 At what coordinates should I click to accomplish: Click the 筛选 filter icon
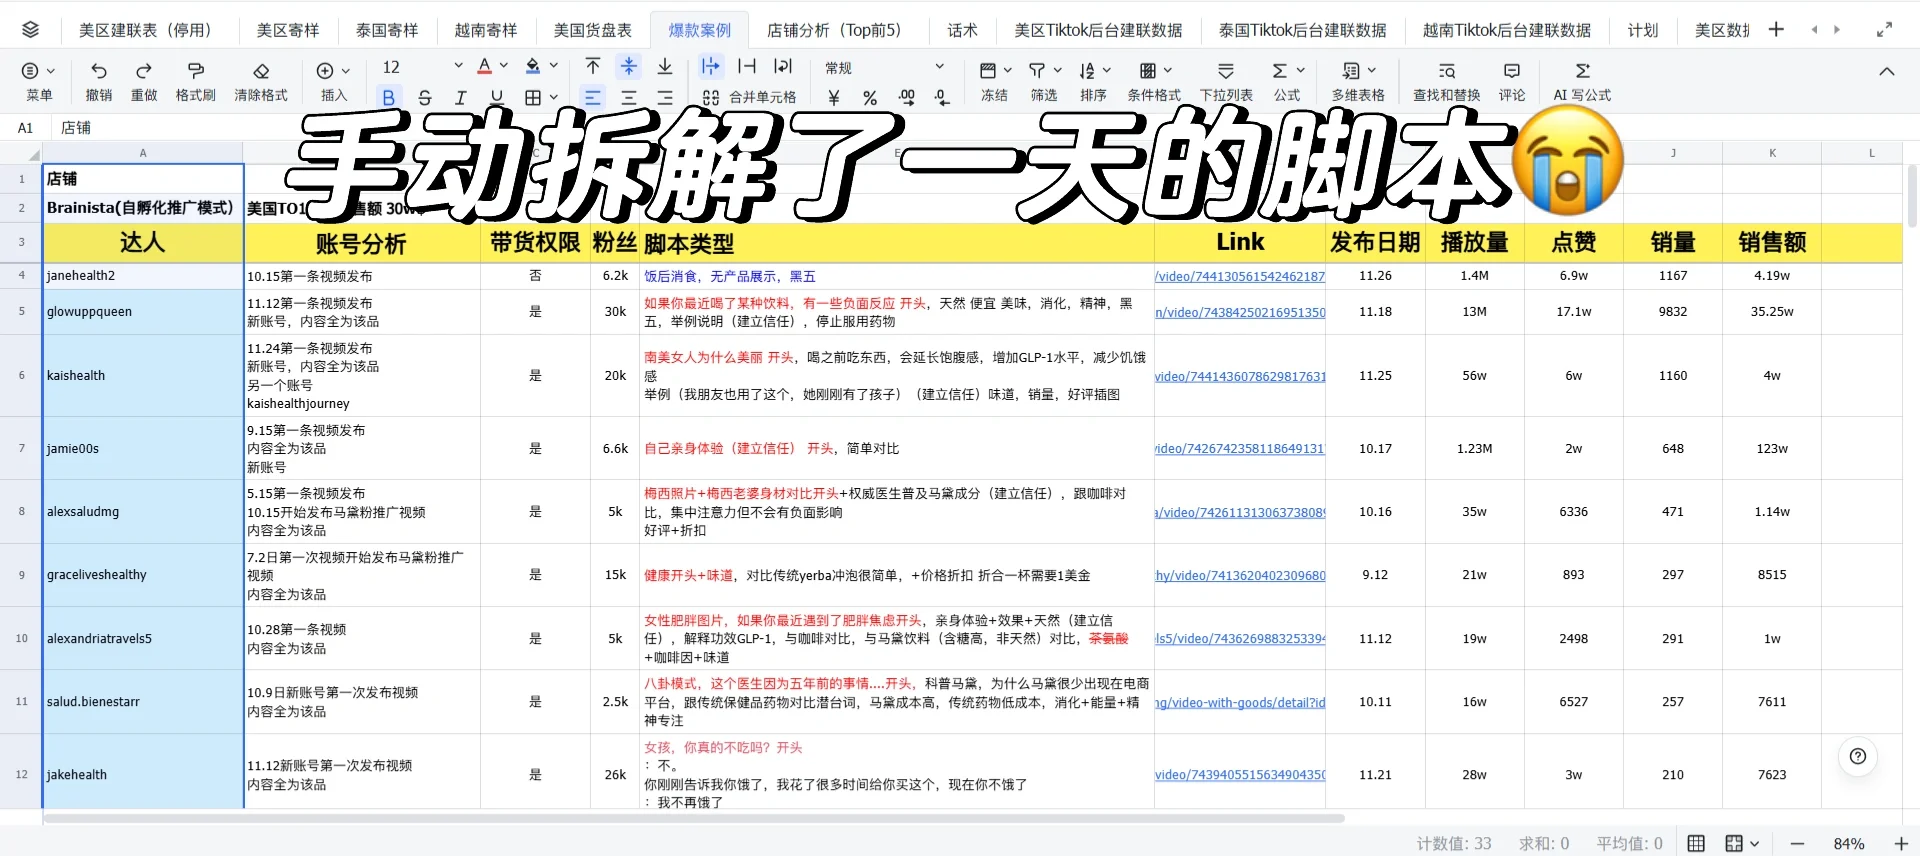[x=1037, y=70]
